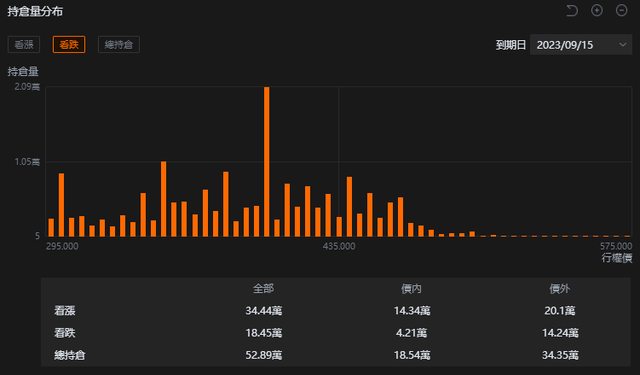Image resolution: width=640 pixels, height=375 pixels.
Task: Click the 14.34萬 cell
Action: pos(412,311)
